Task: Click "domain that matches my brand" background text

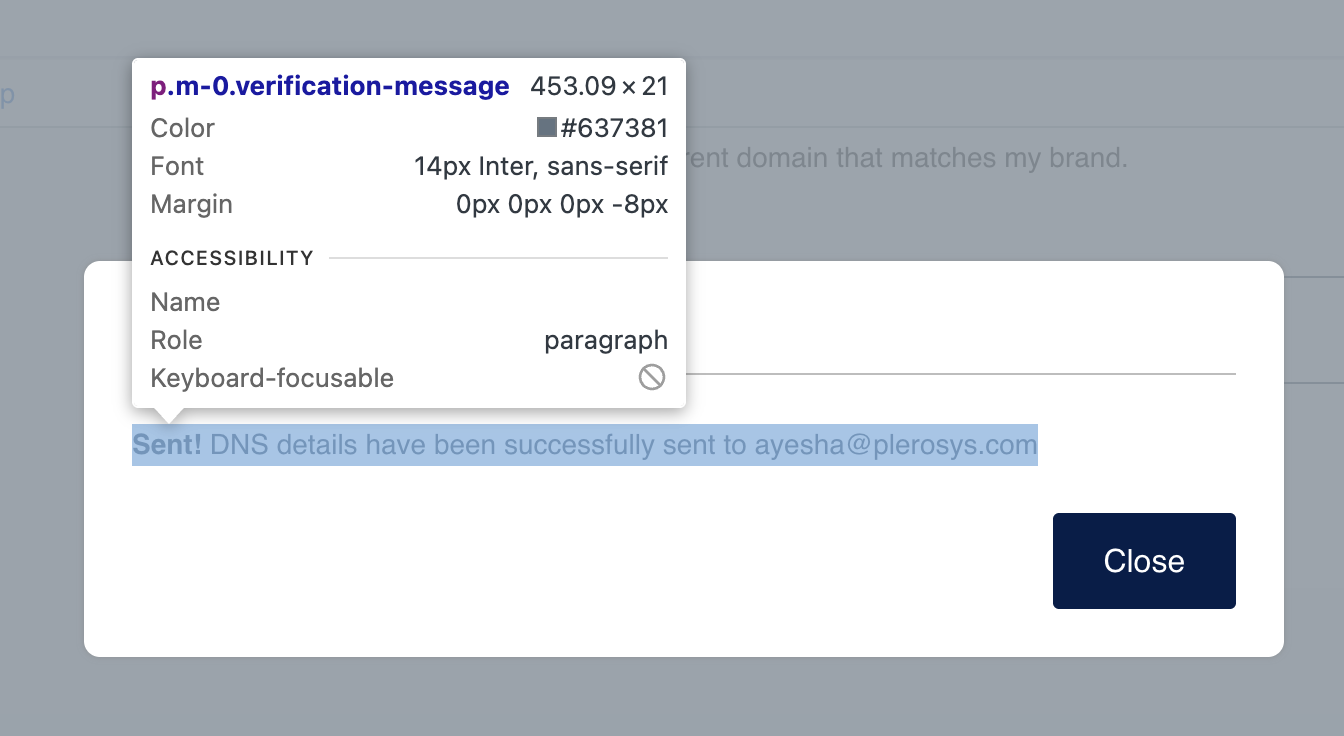Action: click(930, 158)
